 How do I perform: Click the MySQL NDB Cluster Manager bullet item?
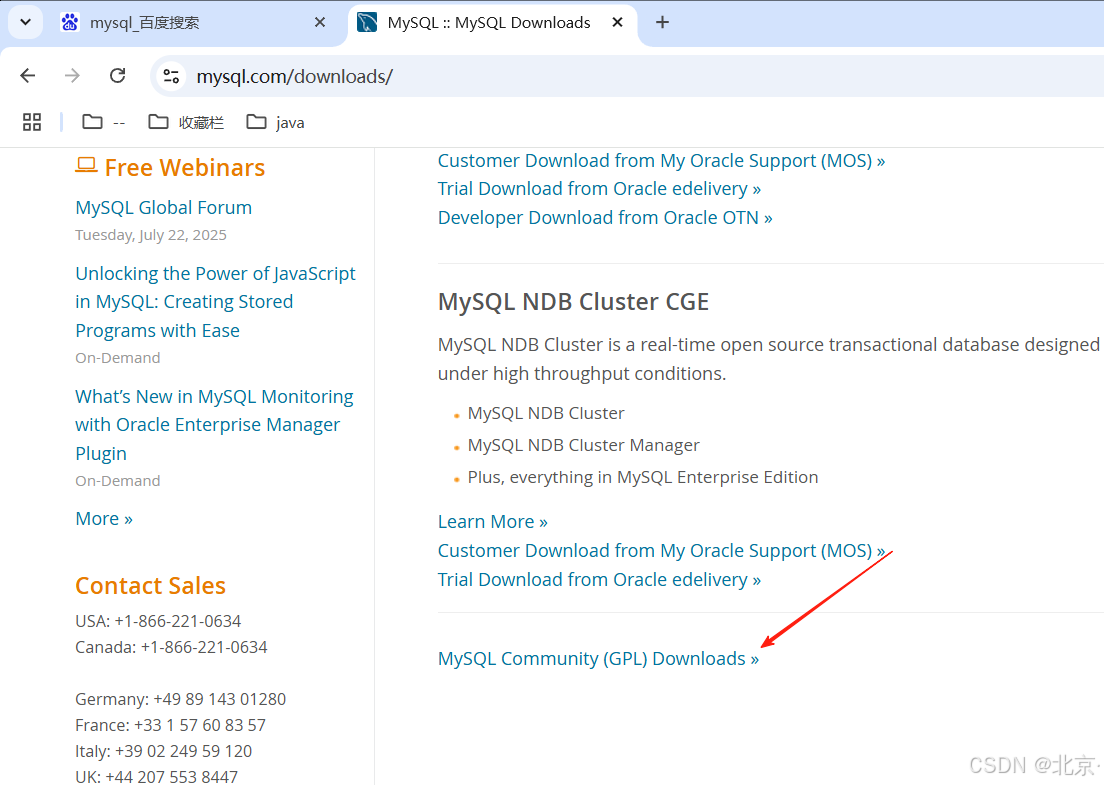(583, 445)
